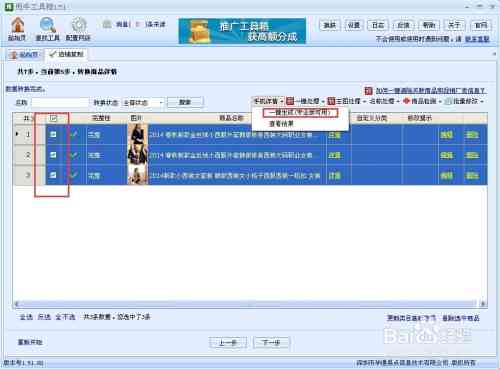Image resolution: width=500 pixels, height=369 pixels.
Task: Click the batch modify icon at toolbar end
Action: (449, 101)
